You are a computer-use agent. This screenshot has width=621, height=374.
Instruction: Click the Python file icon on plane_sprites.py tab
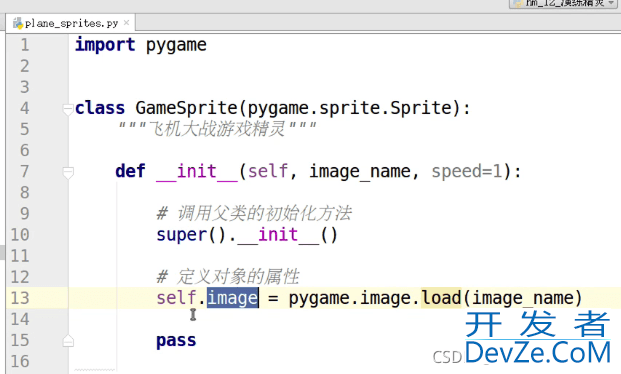(18, 23)
